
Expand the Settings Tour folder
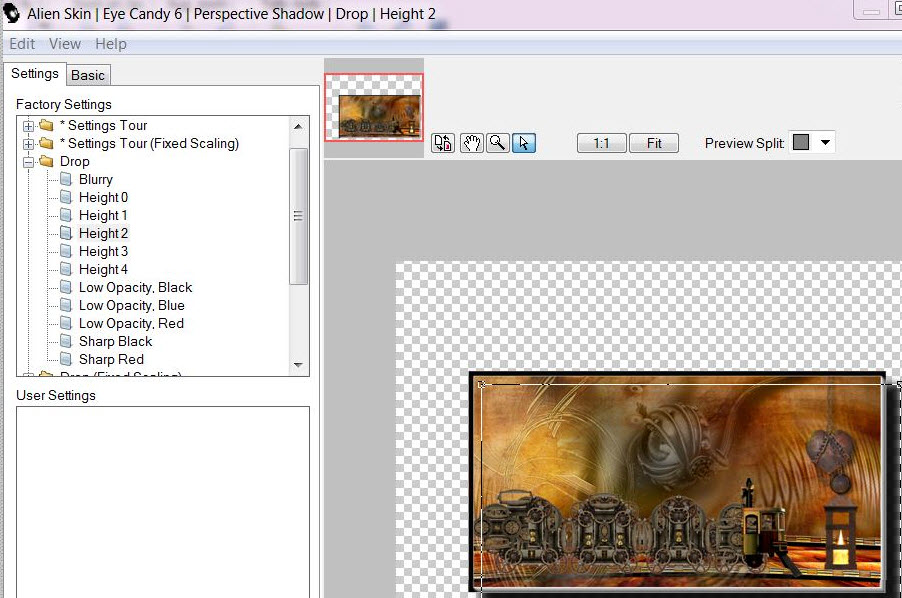[28, 125]
